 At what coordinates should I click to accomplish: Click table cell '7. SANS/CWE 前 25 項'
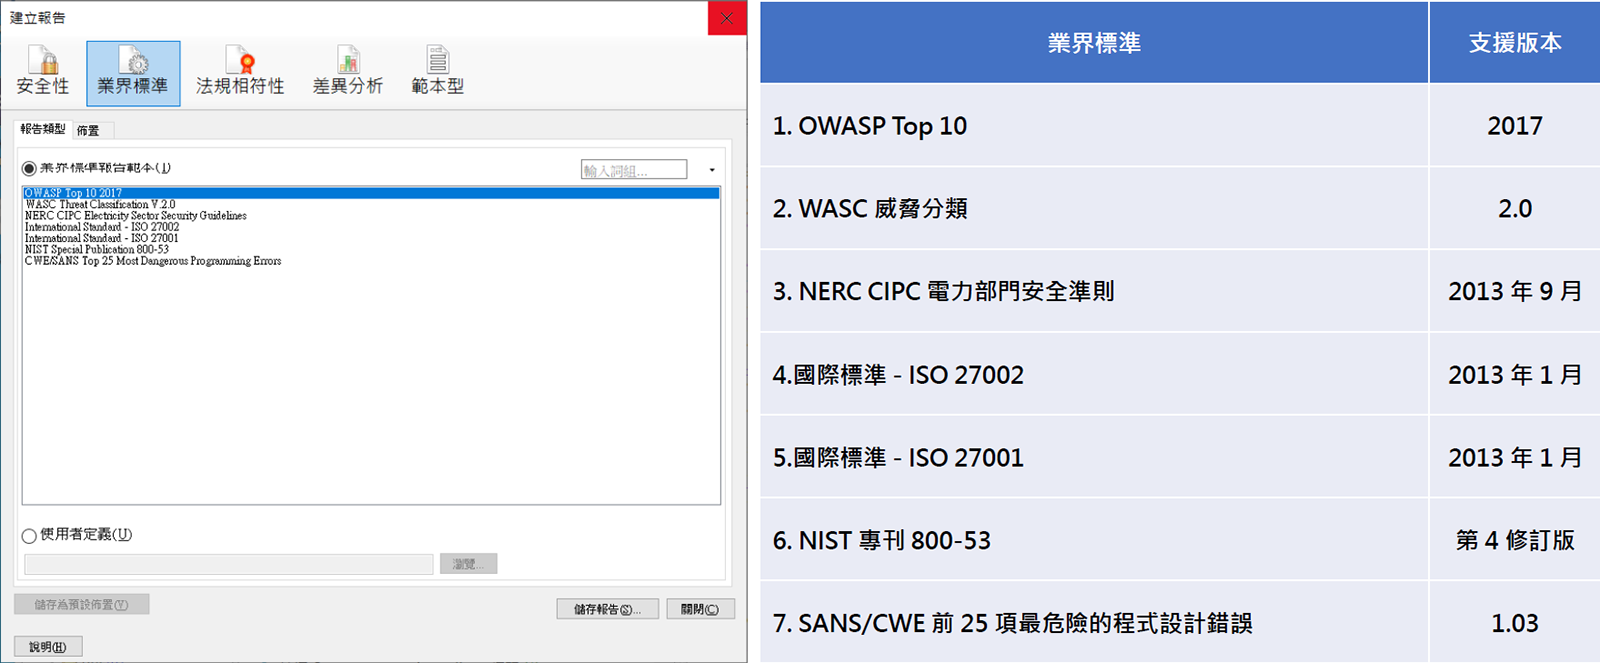coord(1094,623)
